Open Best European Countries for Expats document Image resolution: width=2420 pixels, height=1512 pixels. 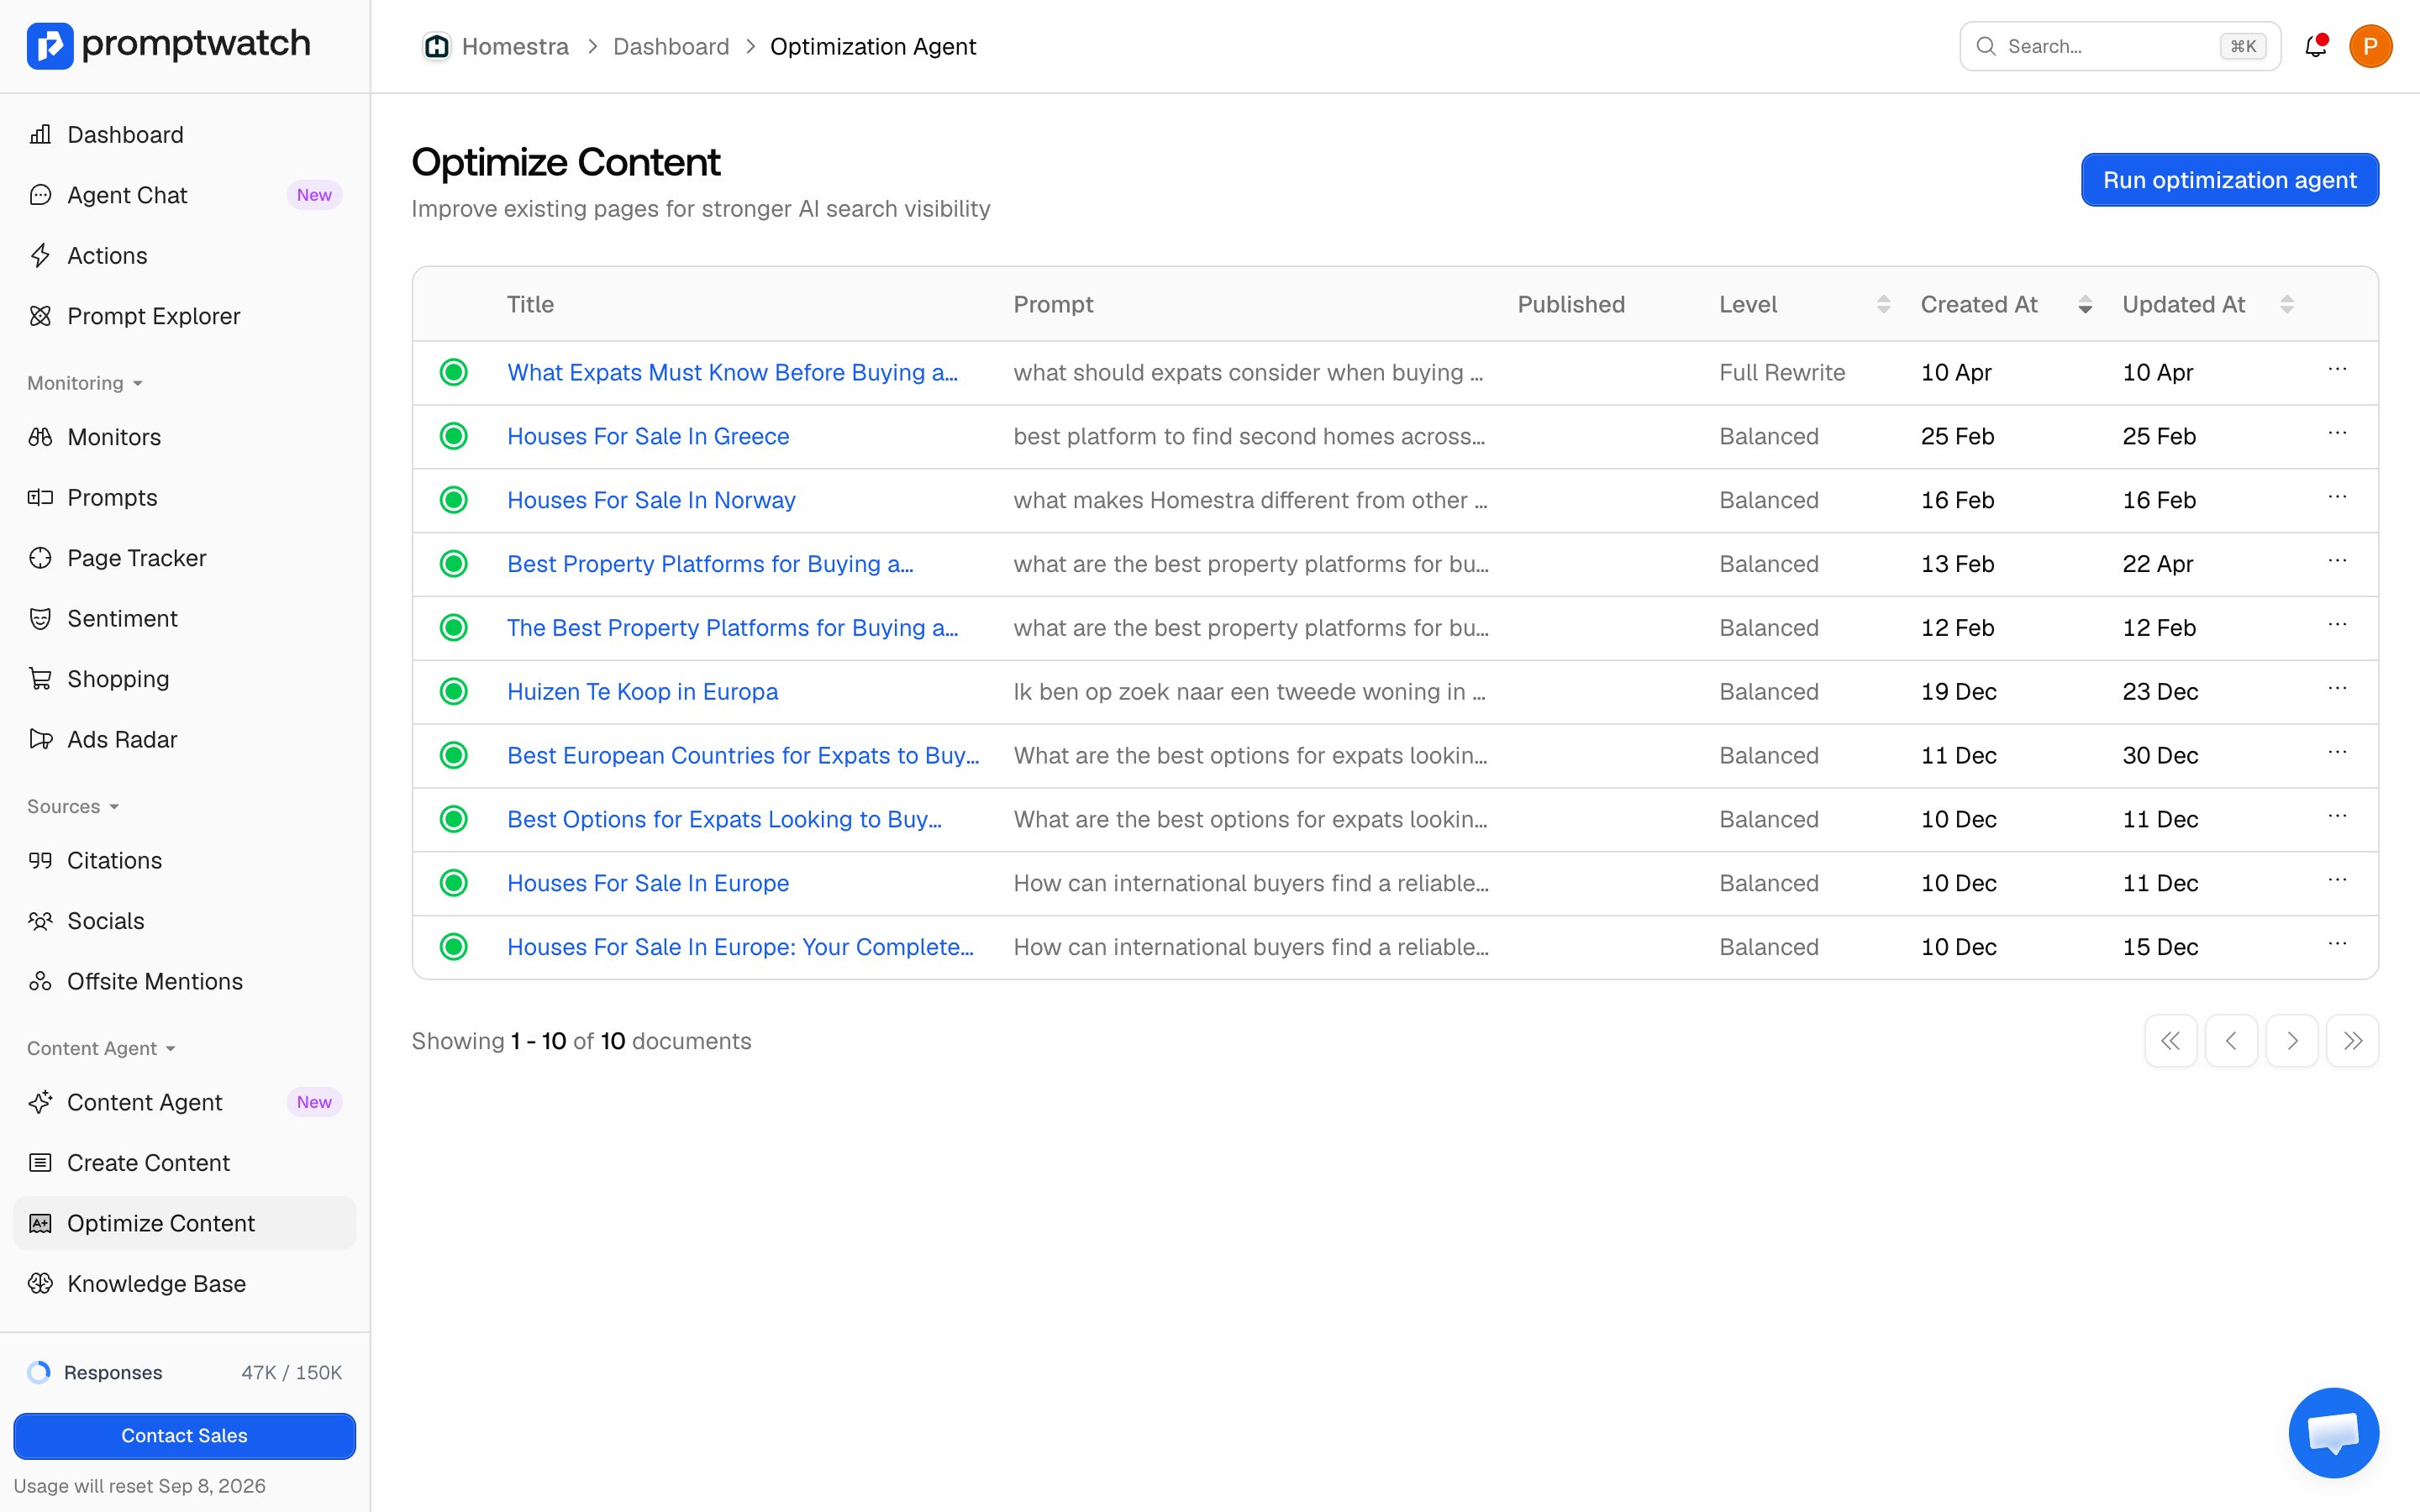coord(743,756)
